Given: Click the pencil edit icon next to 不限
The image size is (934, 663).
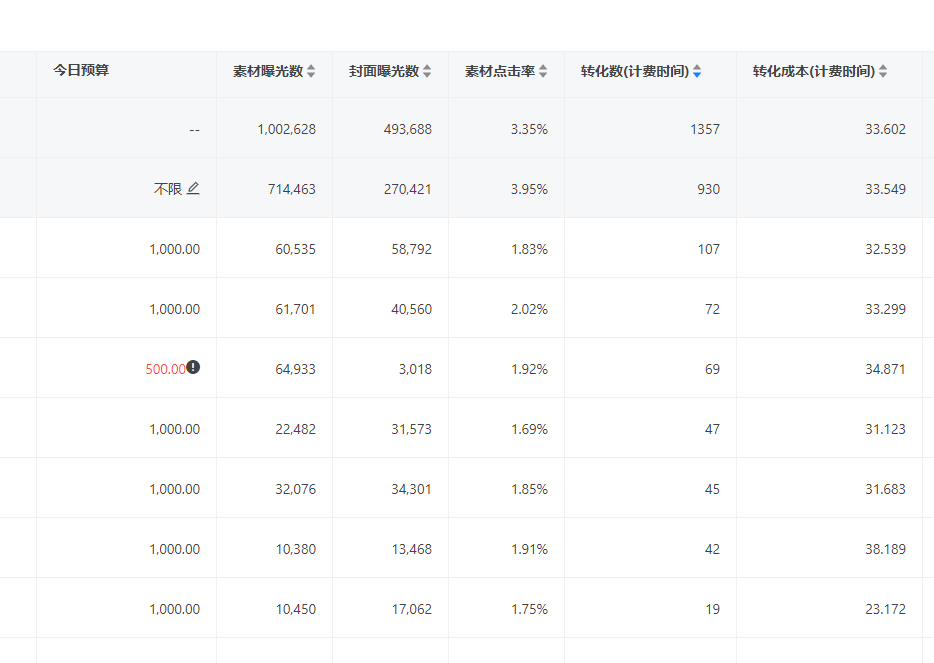Looking at the screenshot, I should tap(193, 188).
